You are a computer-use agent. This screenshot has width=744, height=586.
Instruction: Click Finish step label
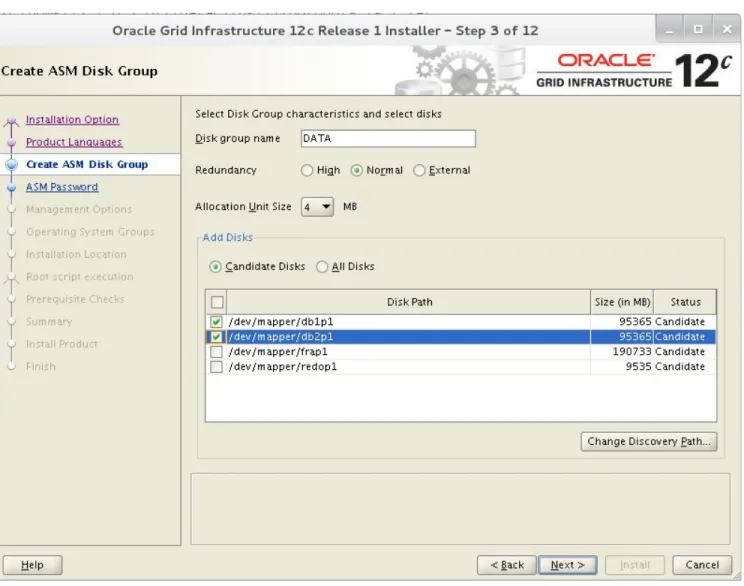[41, 367]
